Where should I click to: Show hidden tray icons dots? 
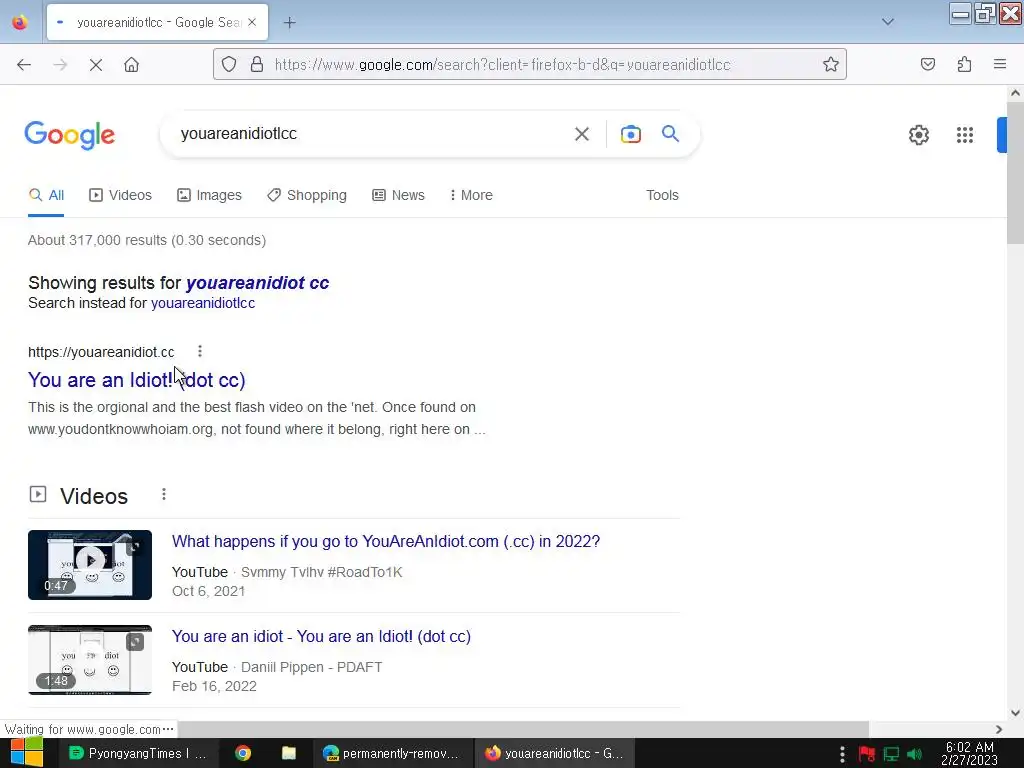tap(842, 754)
